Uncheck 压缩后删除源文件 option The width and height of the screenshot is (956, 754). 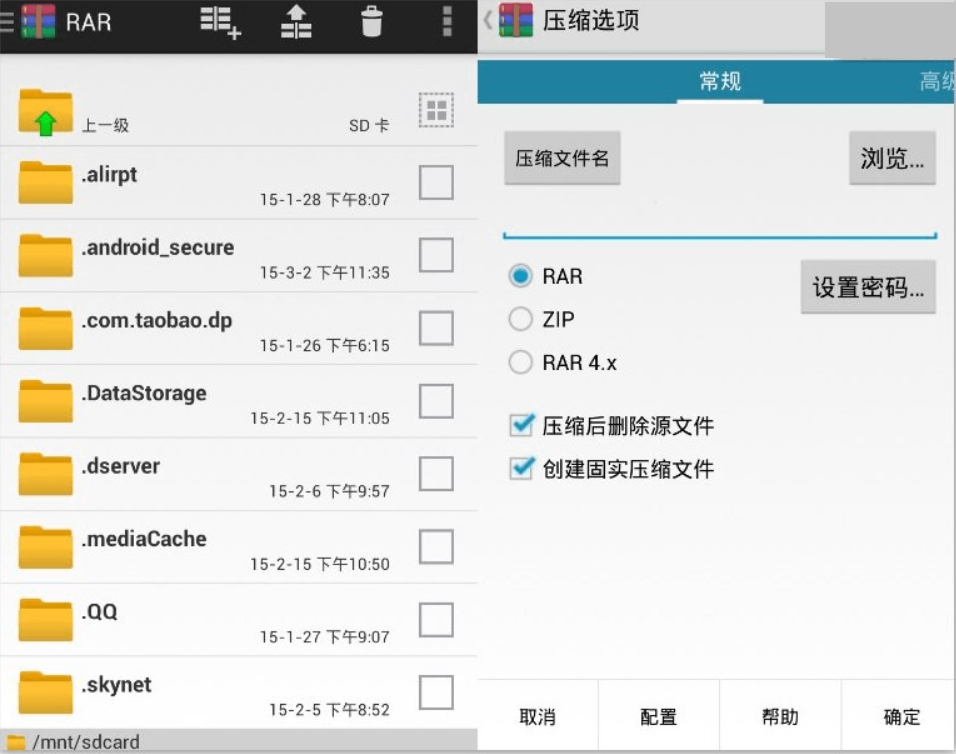[521, 426]
